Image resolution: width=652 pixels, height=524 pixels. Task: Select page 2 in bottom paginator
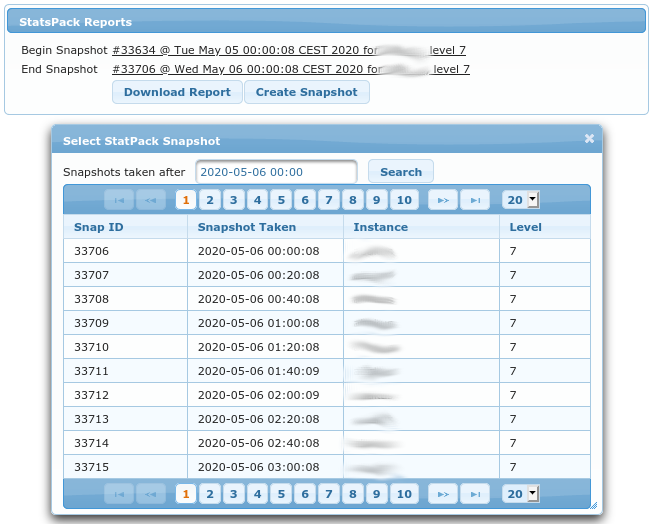point(210,494)
